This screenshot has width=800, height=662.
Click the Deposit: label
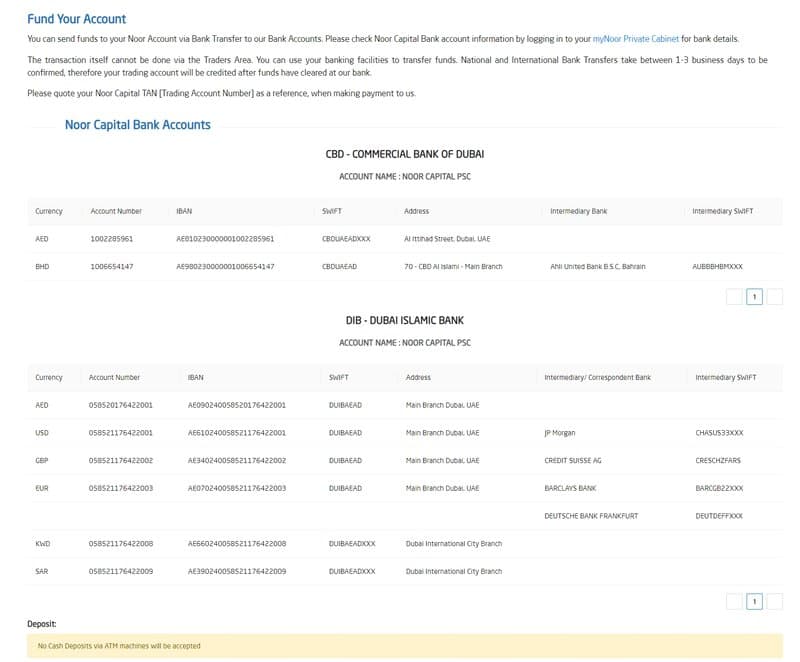42,624
